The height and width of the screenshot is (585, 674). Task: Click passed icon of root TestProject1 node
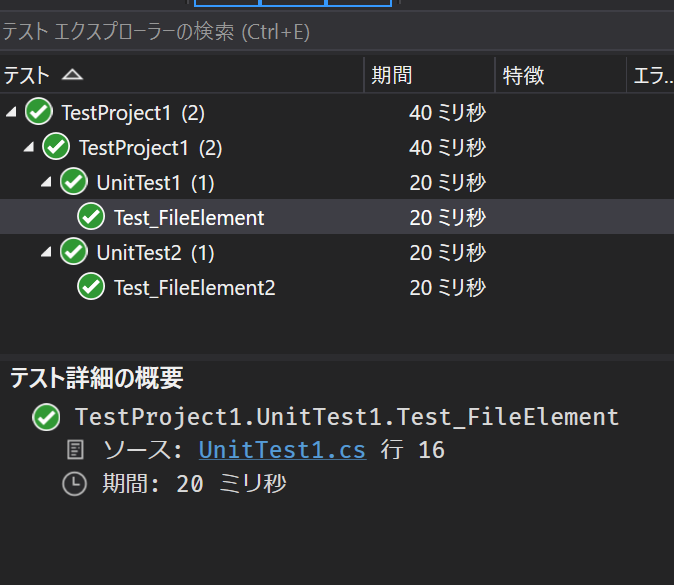(39, 112)
